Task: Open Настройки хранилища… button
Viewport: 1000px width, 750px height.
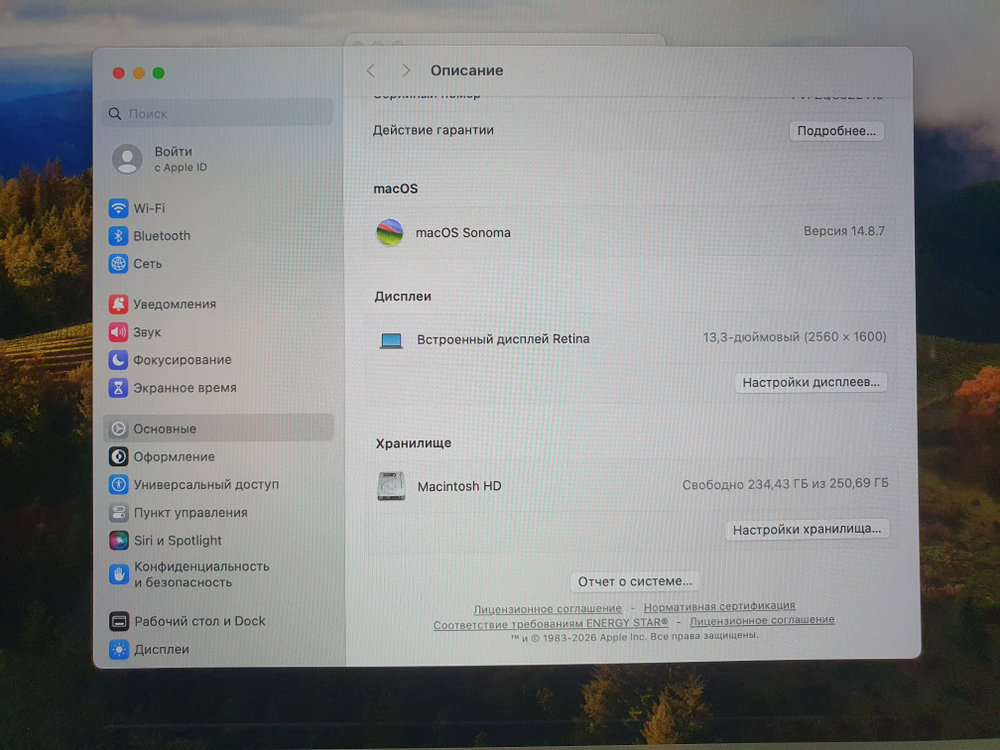Action: click(807, 529)
